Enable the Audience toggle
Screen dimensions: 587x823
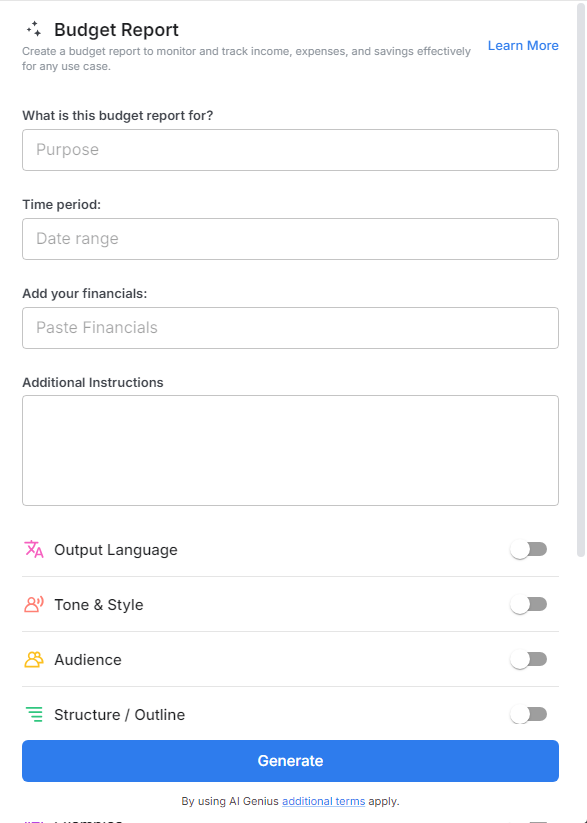tap(529, 659)
